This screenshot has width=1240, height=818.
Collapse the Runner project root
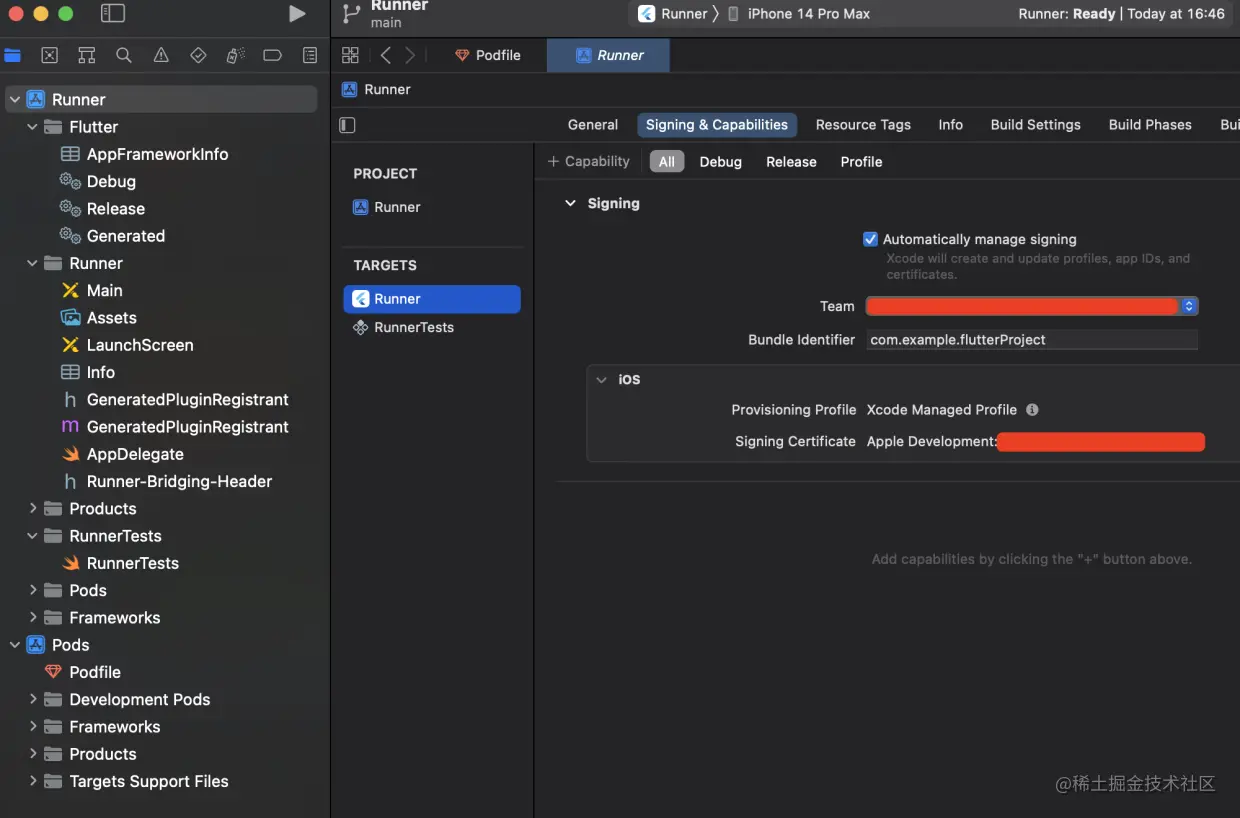(x=14, y=99)
